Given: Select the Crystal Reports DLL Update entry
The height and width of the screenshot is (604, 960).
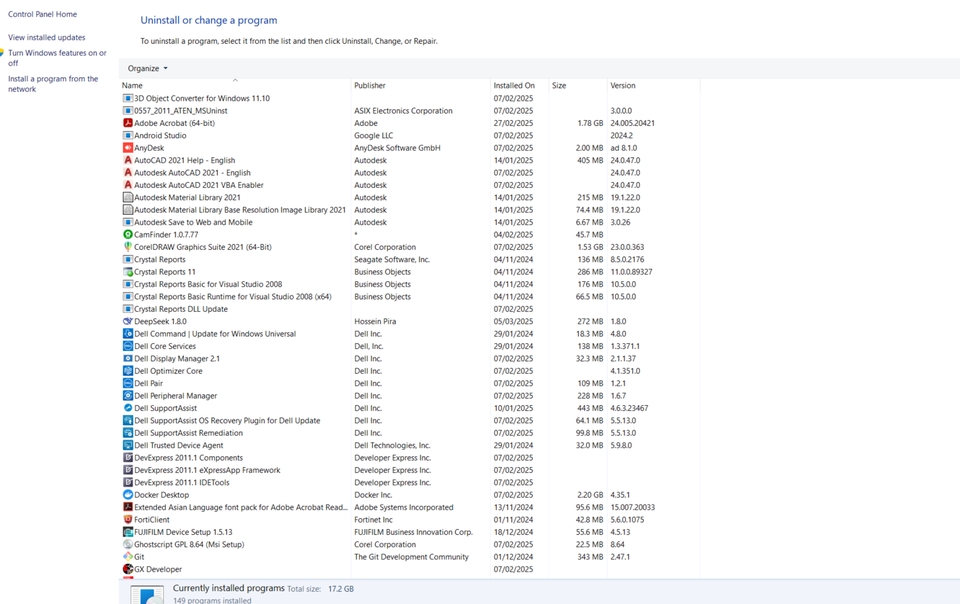Looking at the screenshot, I should [x=181, y=309].
